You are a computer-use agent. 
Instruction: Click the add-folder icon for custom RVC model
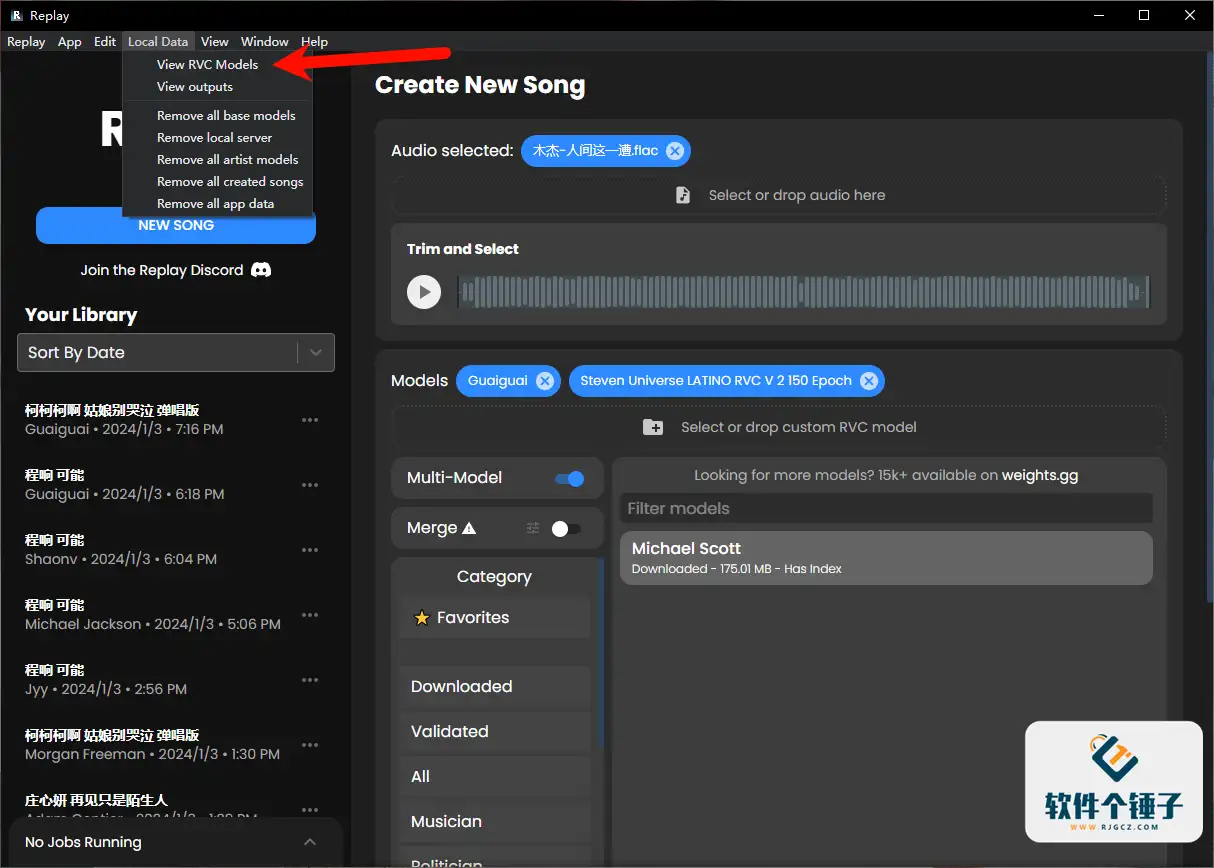tap(653, 427)
